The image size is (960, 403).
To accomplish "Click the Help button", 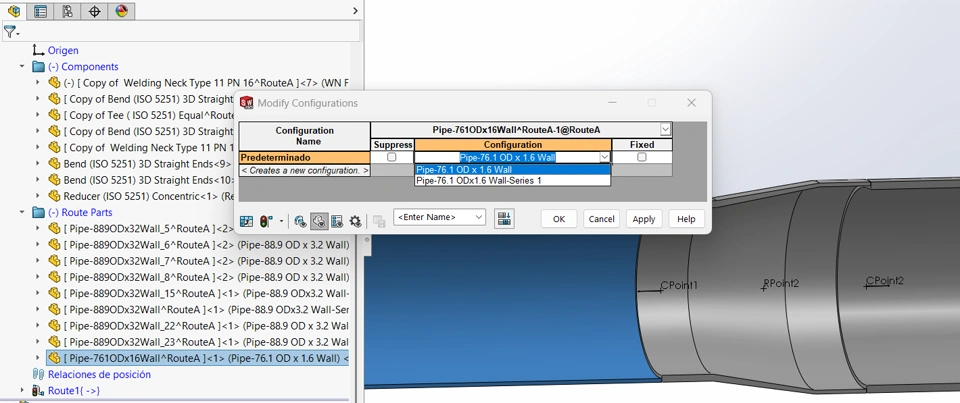I will coord(686,219).
